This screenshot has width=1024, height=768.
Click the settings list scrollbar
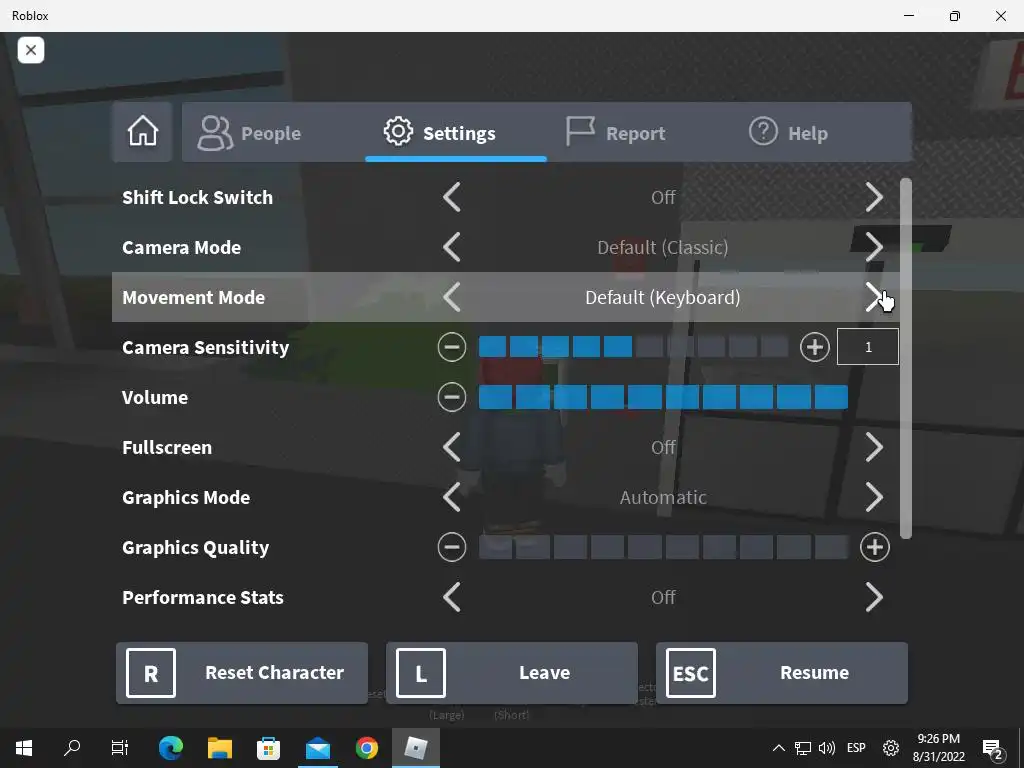[x=906, y=359]
